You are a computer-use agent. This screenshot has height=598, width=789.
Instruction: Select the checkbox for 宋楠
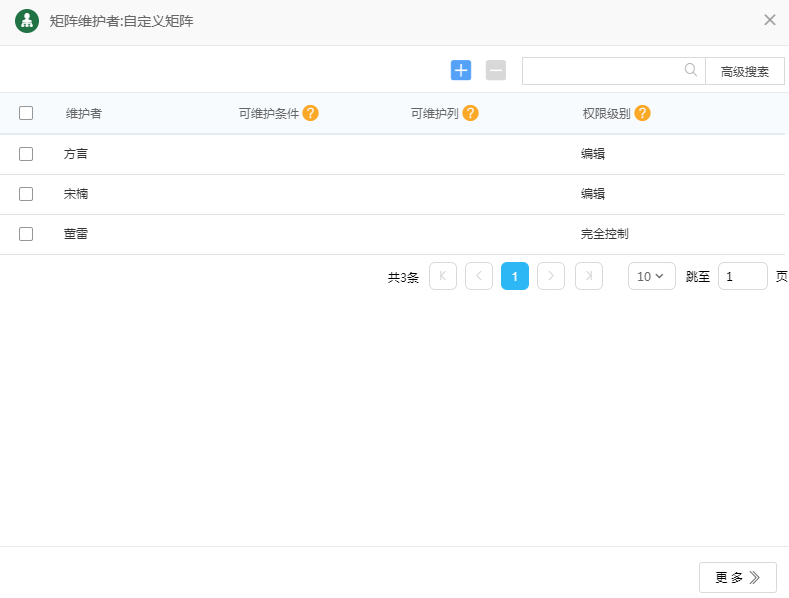26,194
